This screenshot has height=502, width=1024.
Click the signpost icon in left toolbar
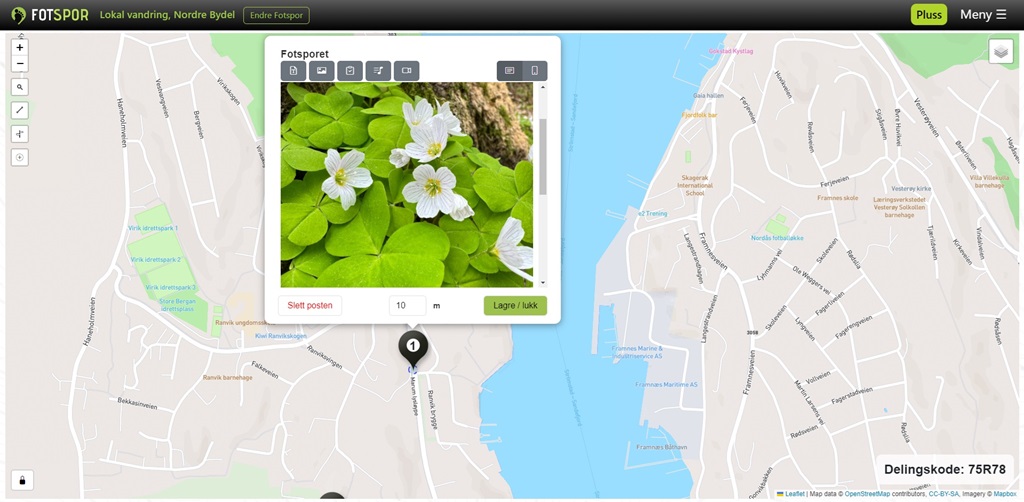20,134
